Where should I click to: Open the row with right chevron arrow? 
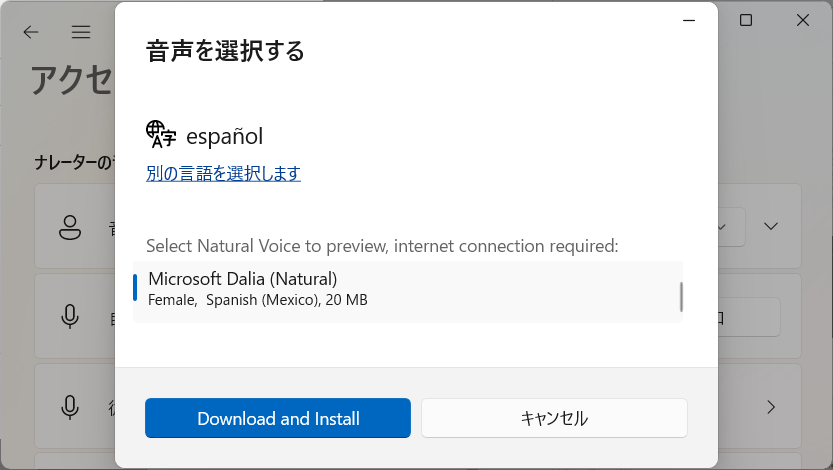[x=771, y=407]
